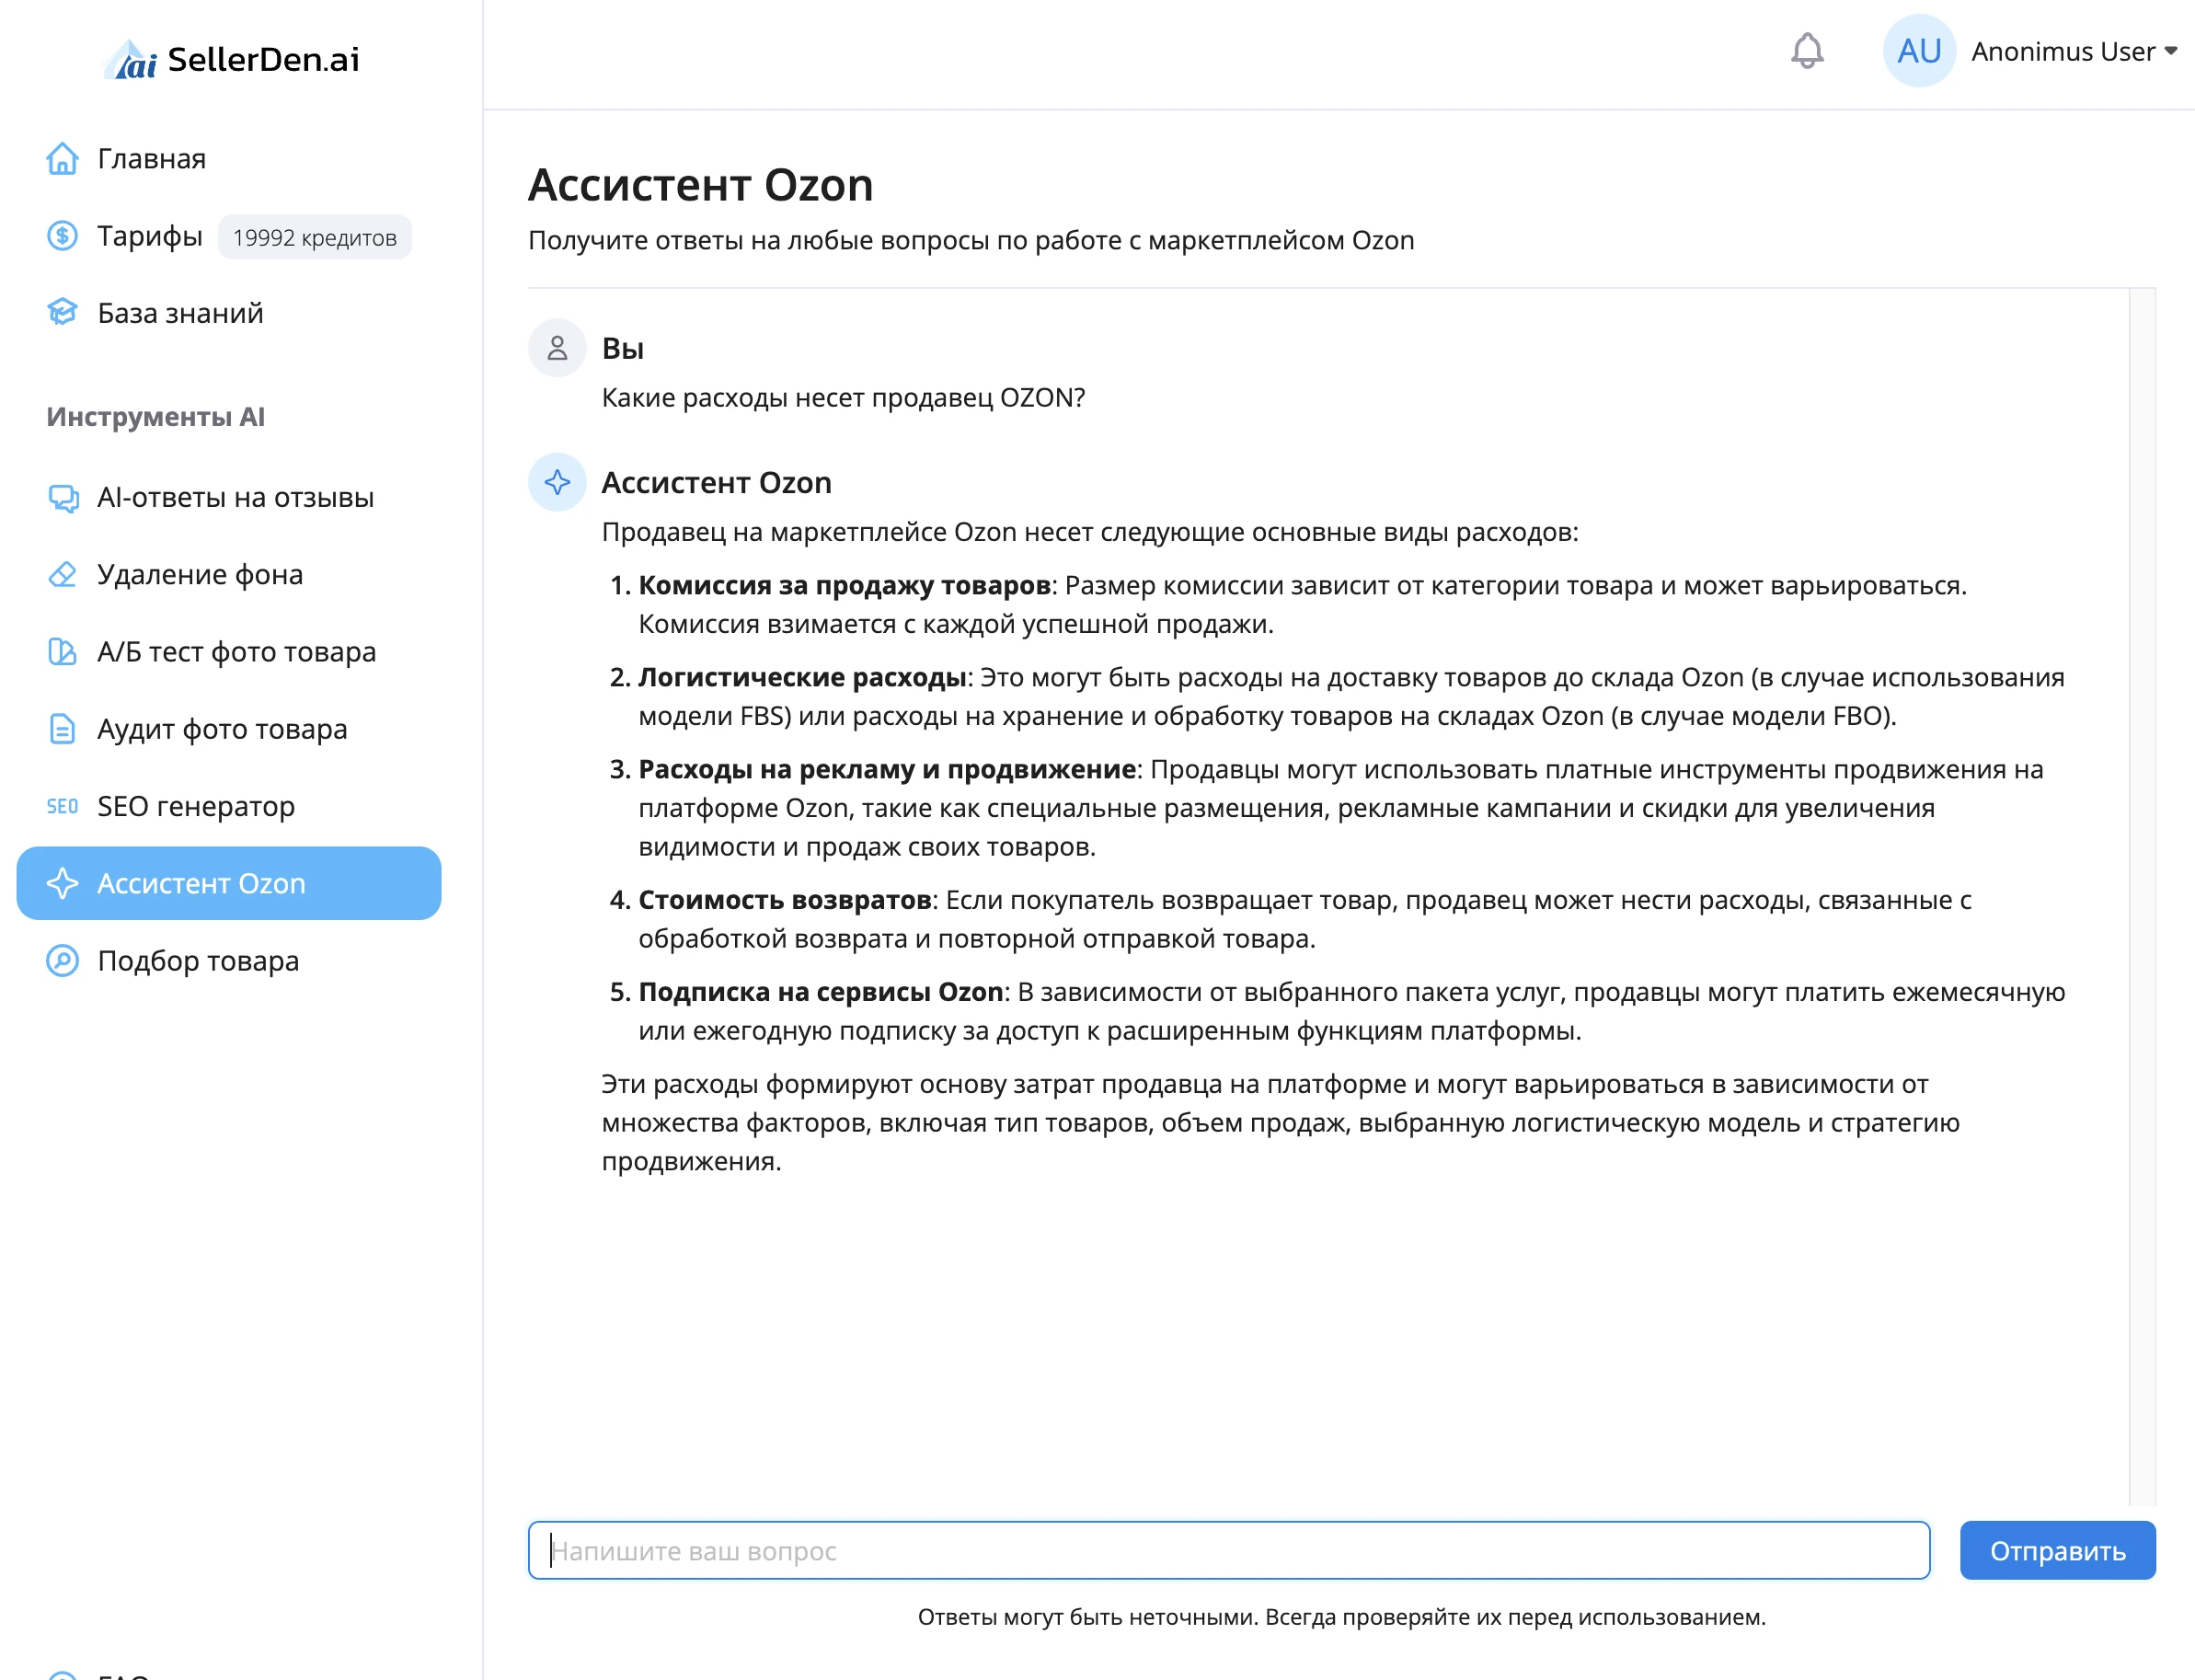Viewport: 2195px width, 1680px height.
Task: Click text Какие расходы несет продавец OZON?
Action: [x=844, y=398]
